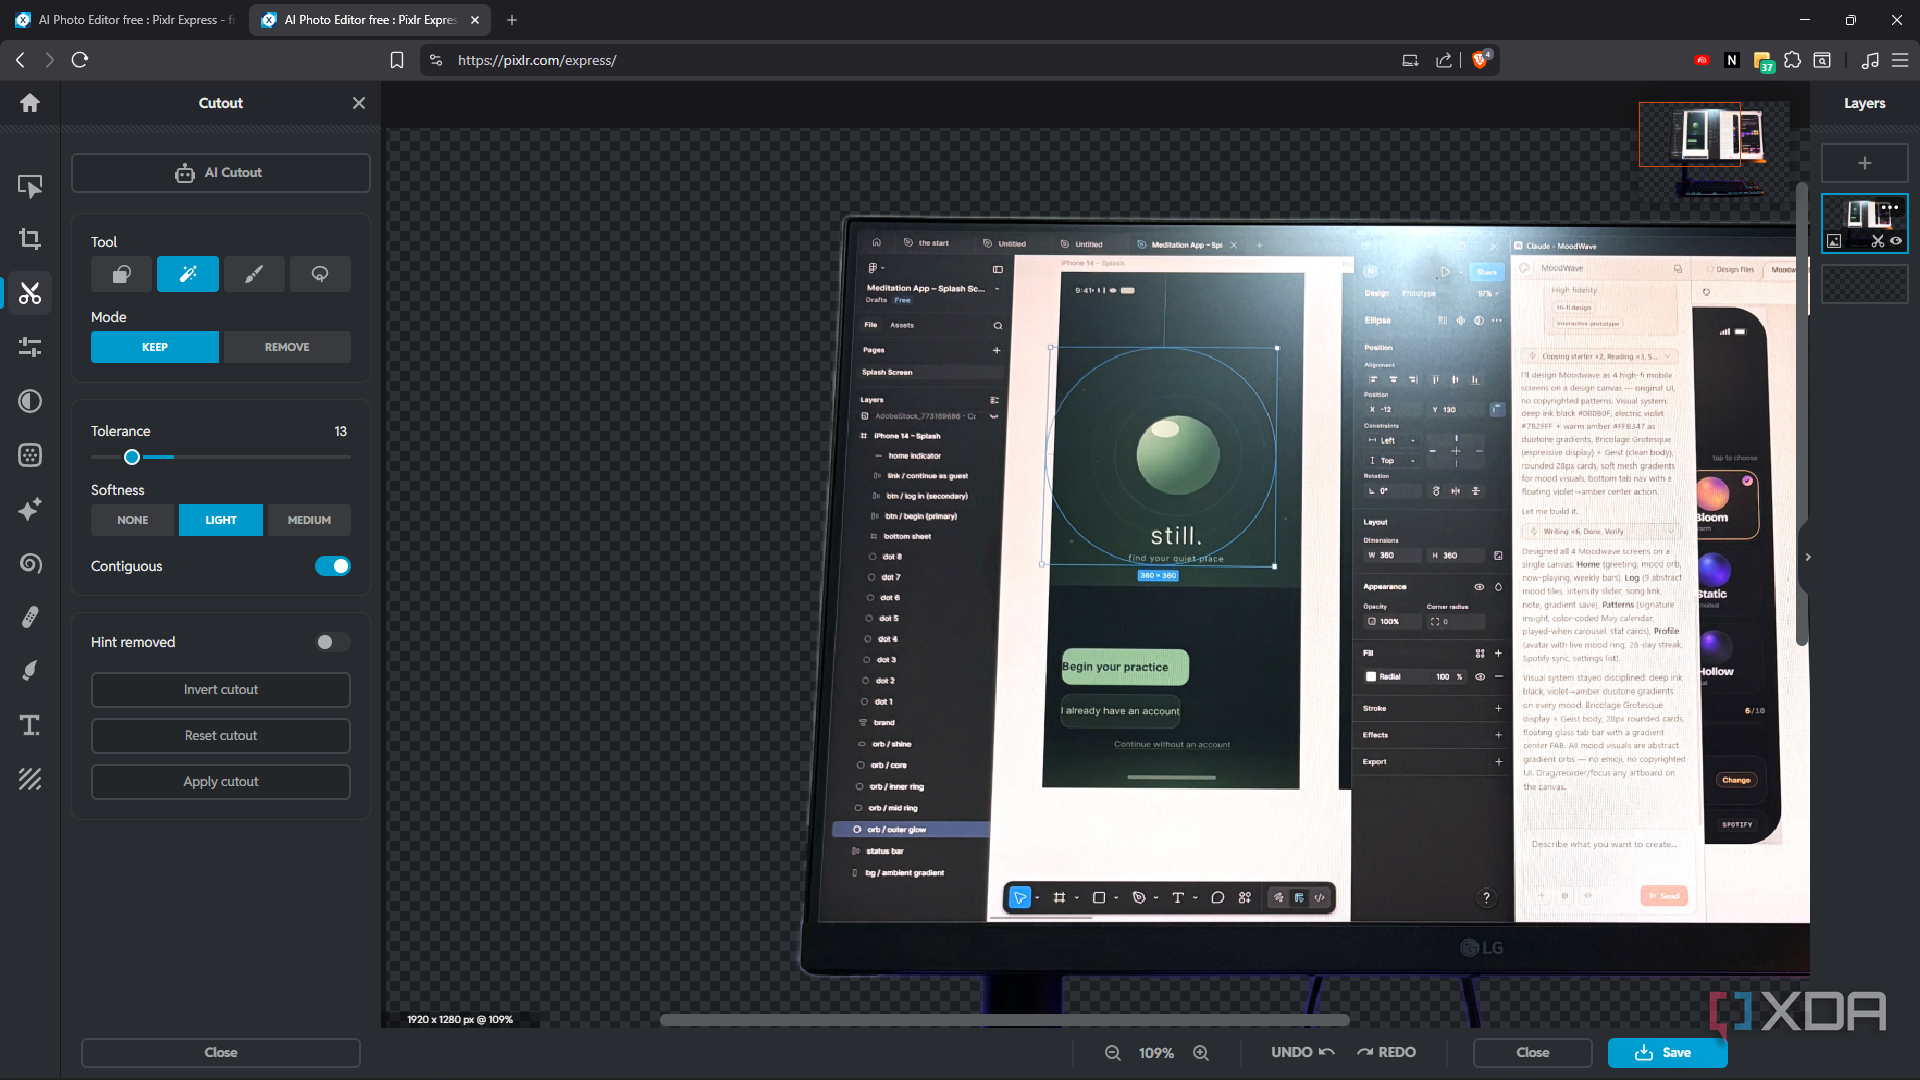The height and width of the screenshot is (1080, 1920).
Task: Open the Adjust sliders tool in the sidebar
Action: pyautogui.click(x=30, y=347)
